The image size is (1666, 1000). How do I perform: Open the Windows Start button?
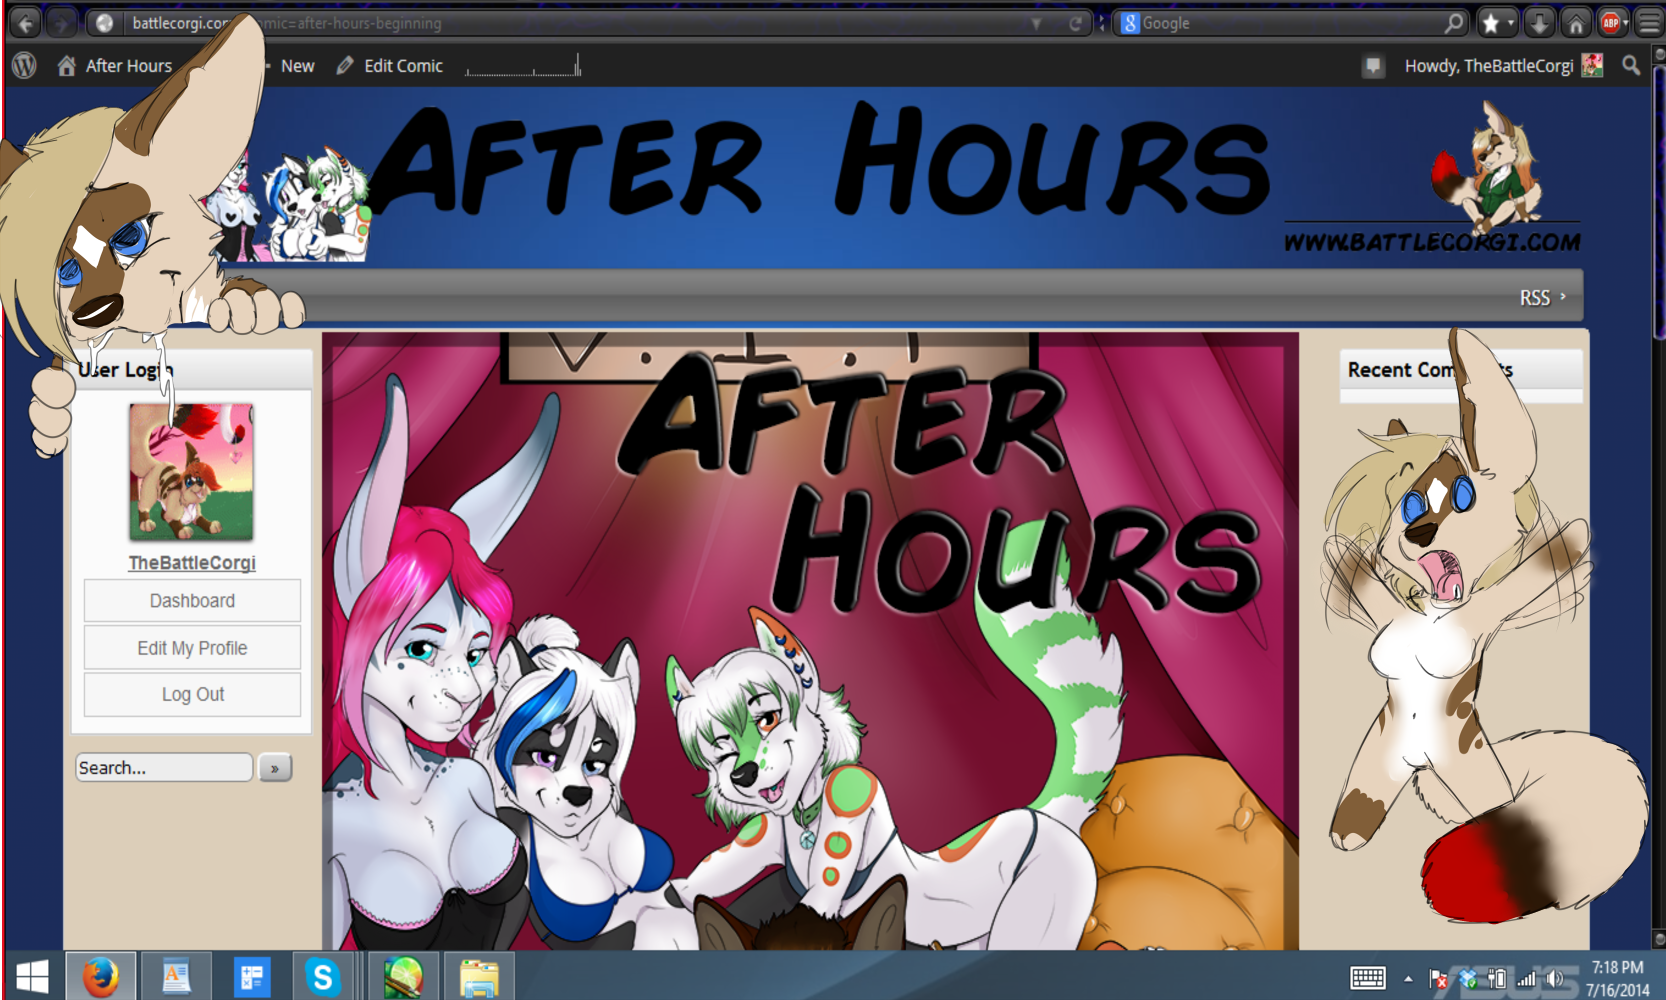tap(32, 977)
